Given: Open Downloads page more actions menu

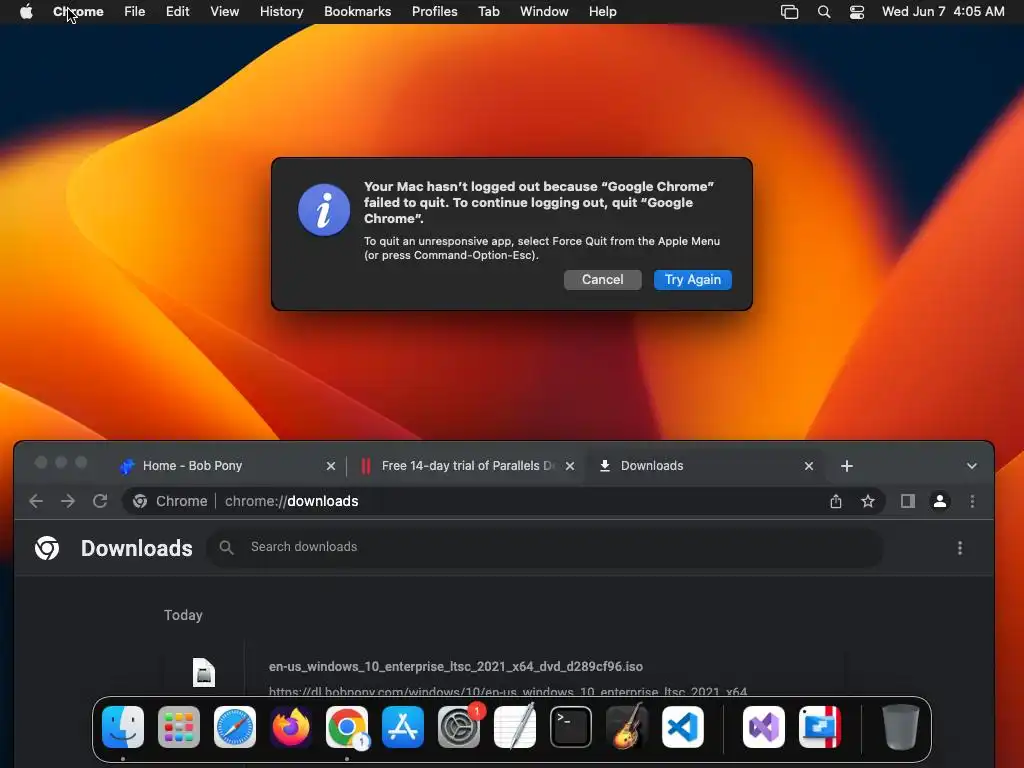Looking at the screenshot, I should tap(959, 548).
